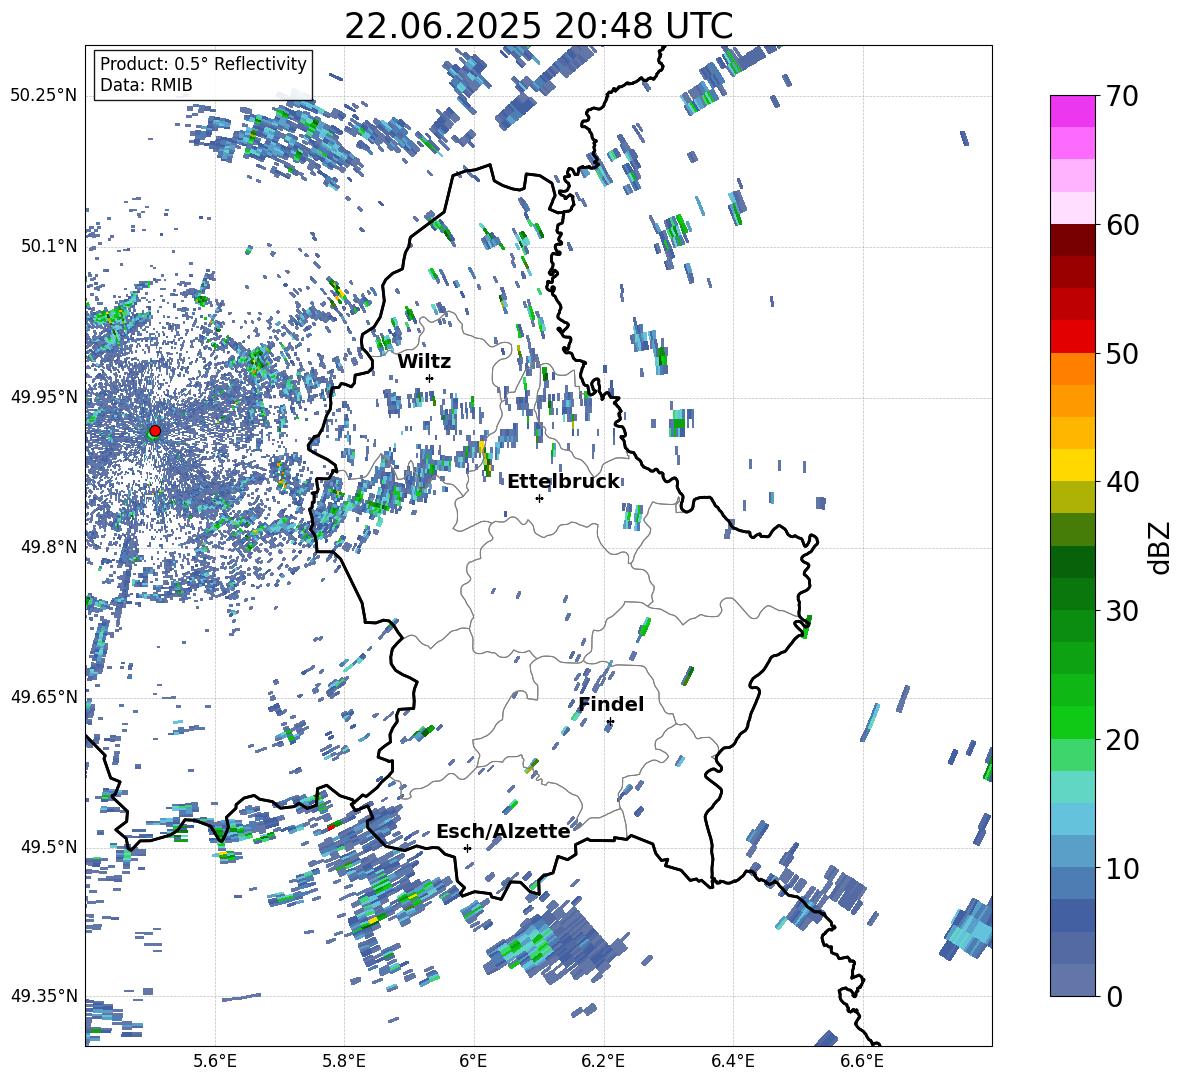Click the 6.4°E longitude label

click(x=732, y=1061)
